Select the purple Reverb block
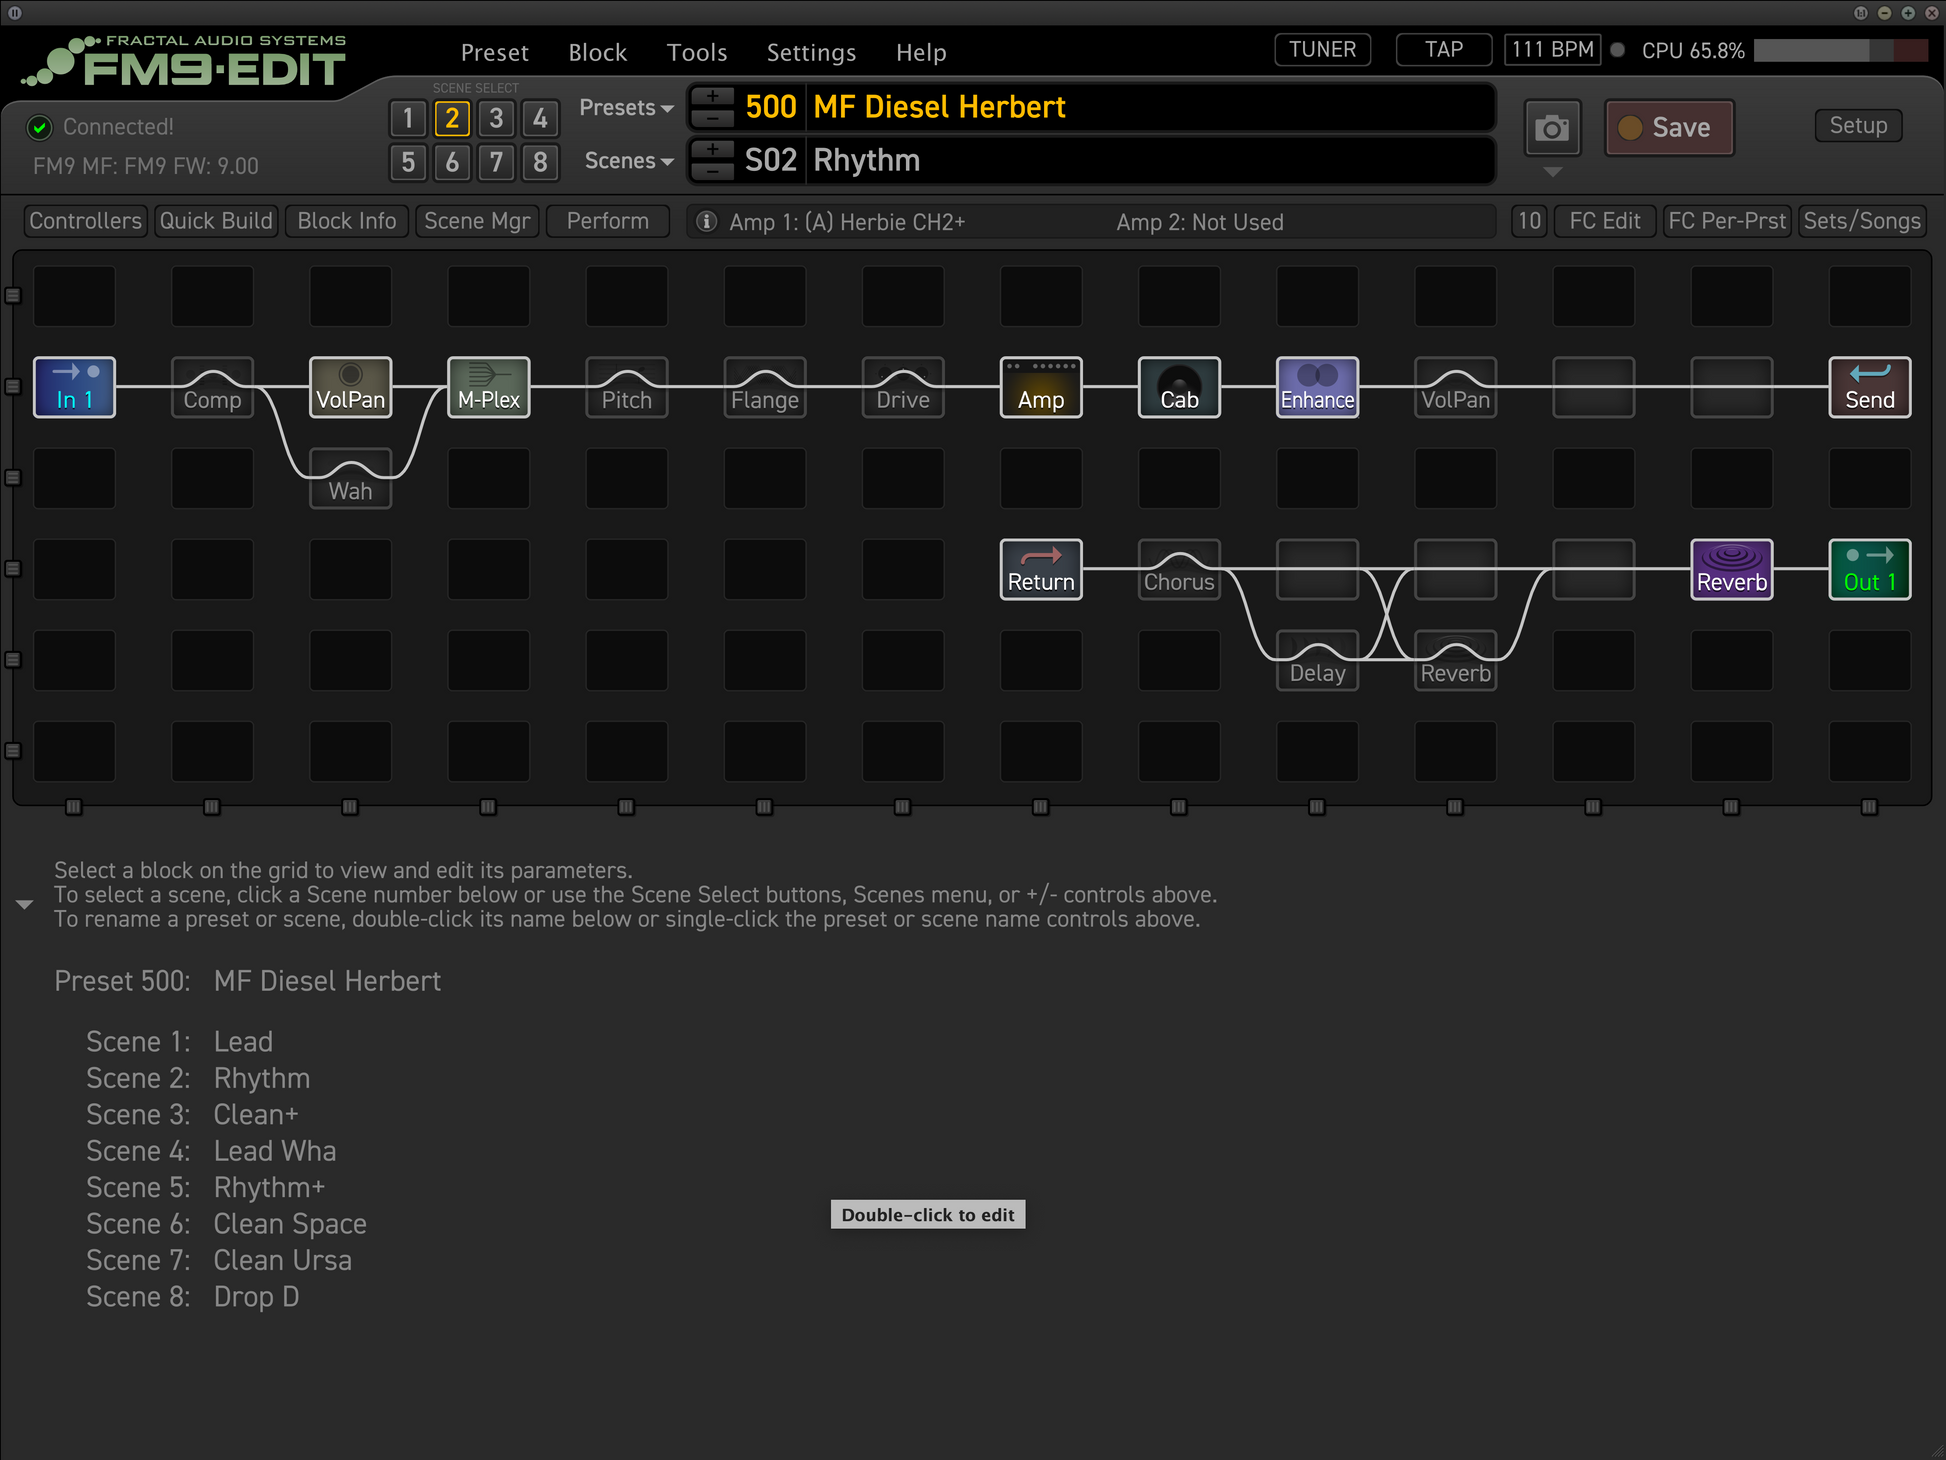 click(x=1731, y=569)
